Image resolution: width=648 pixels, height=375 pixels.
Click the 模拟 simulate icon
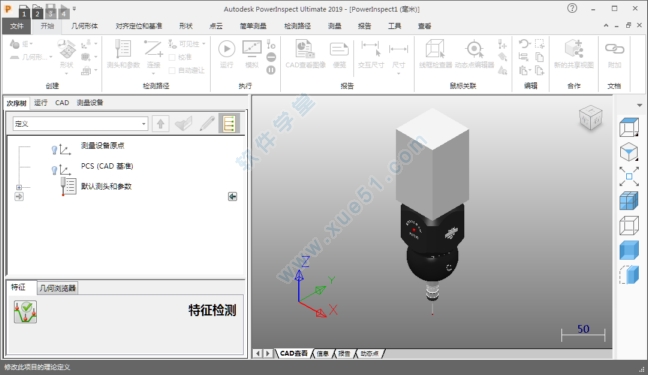(252, 49)
